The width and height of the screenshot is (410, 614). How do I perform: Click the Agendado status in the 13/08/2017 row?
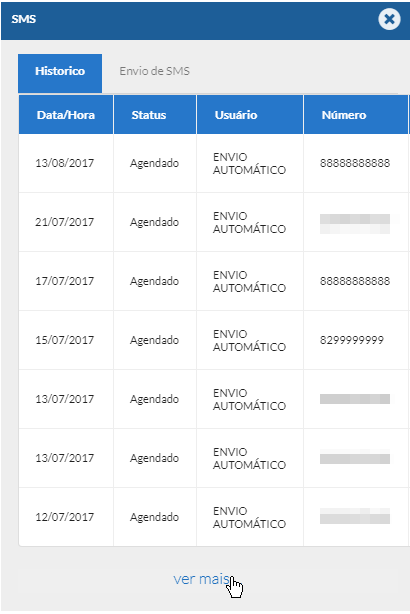click(x=154, y=163)
